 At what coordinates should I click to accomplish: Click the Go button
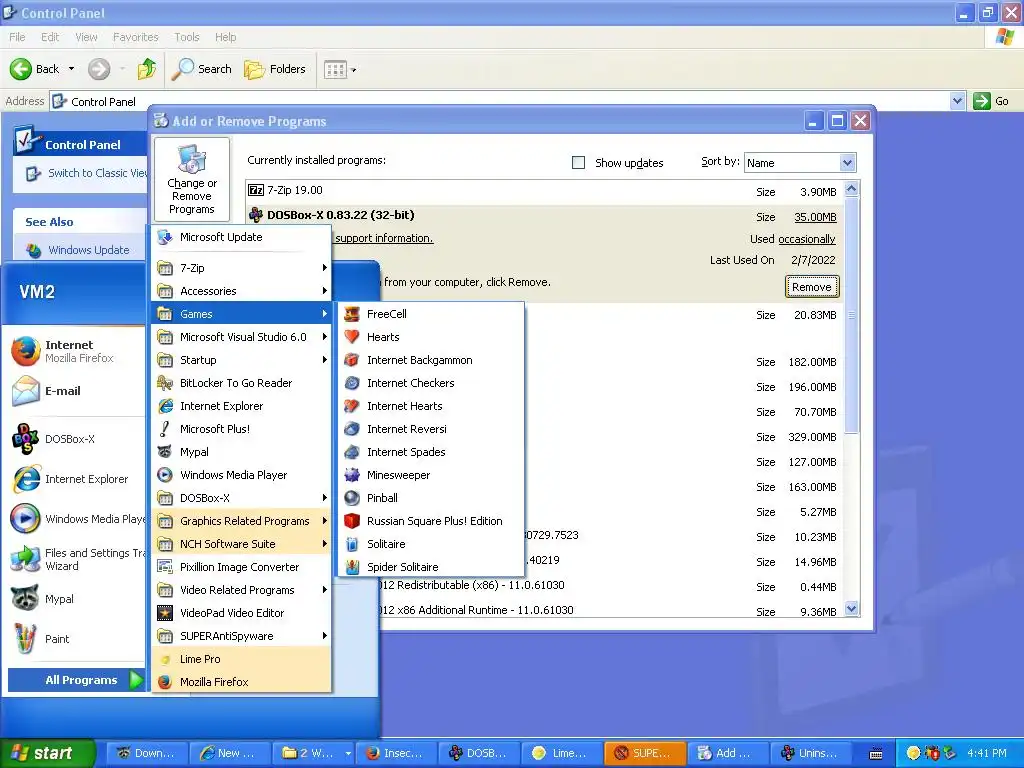coord(991,101)
